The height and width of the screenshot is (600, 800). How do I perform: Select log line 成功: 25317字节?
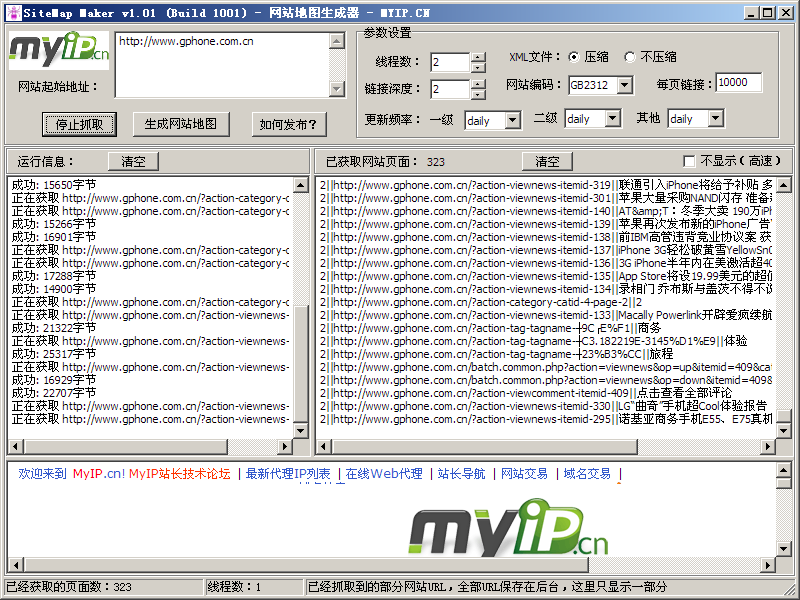click(x=54, y=354)
